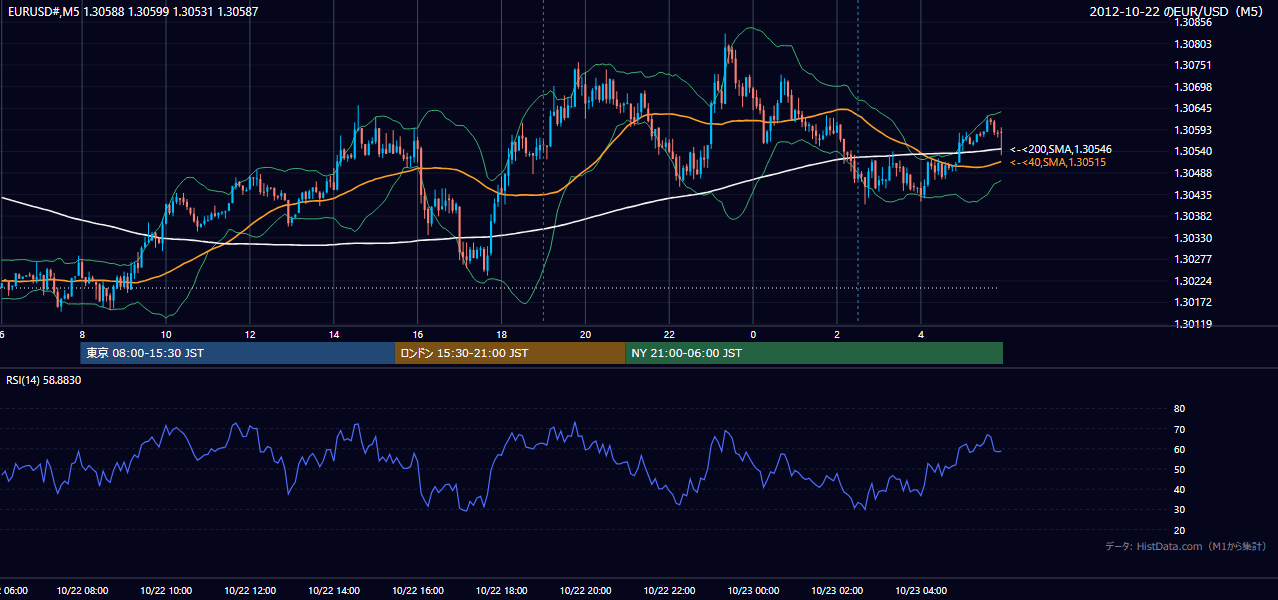1278x600 pixels.
Task: Click hour label 16 under the price chart
Action: 418,335
